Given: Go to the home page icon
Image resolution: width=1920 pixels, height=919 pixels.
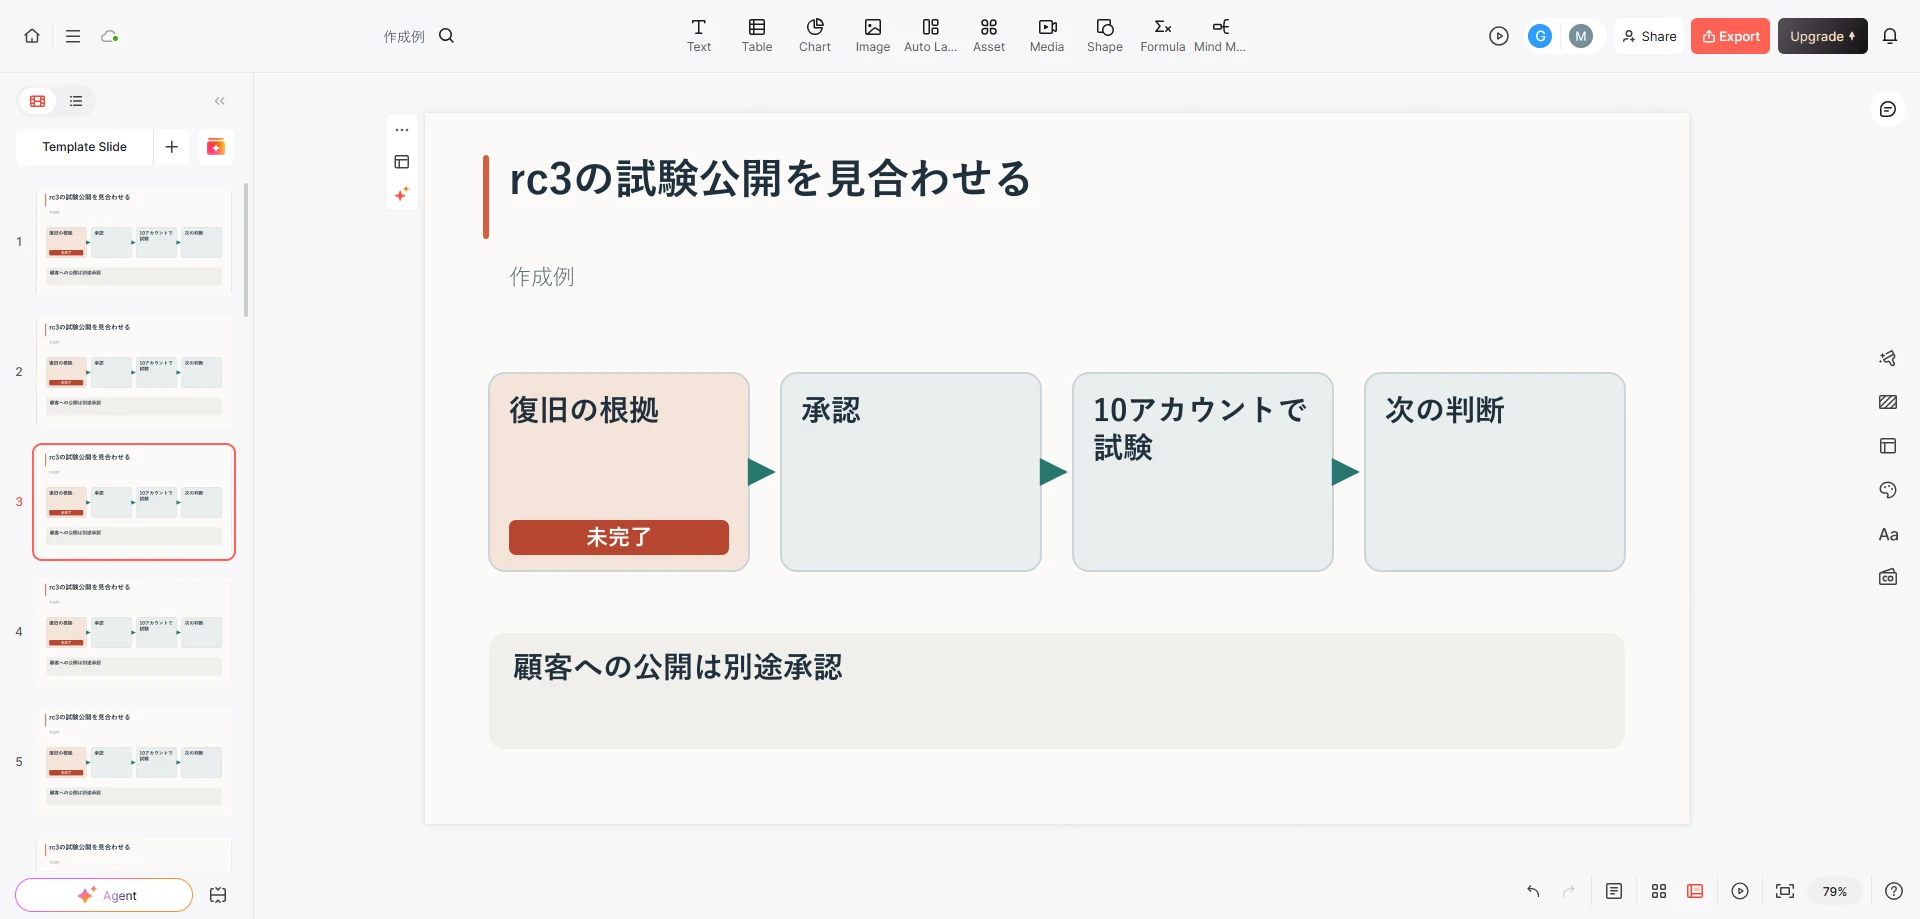Looking at the screenshot, I should click(x=32, y=36).
